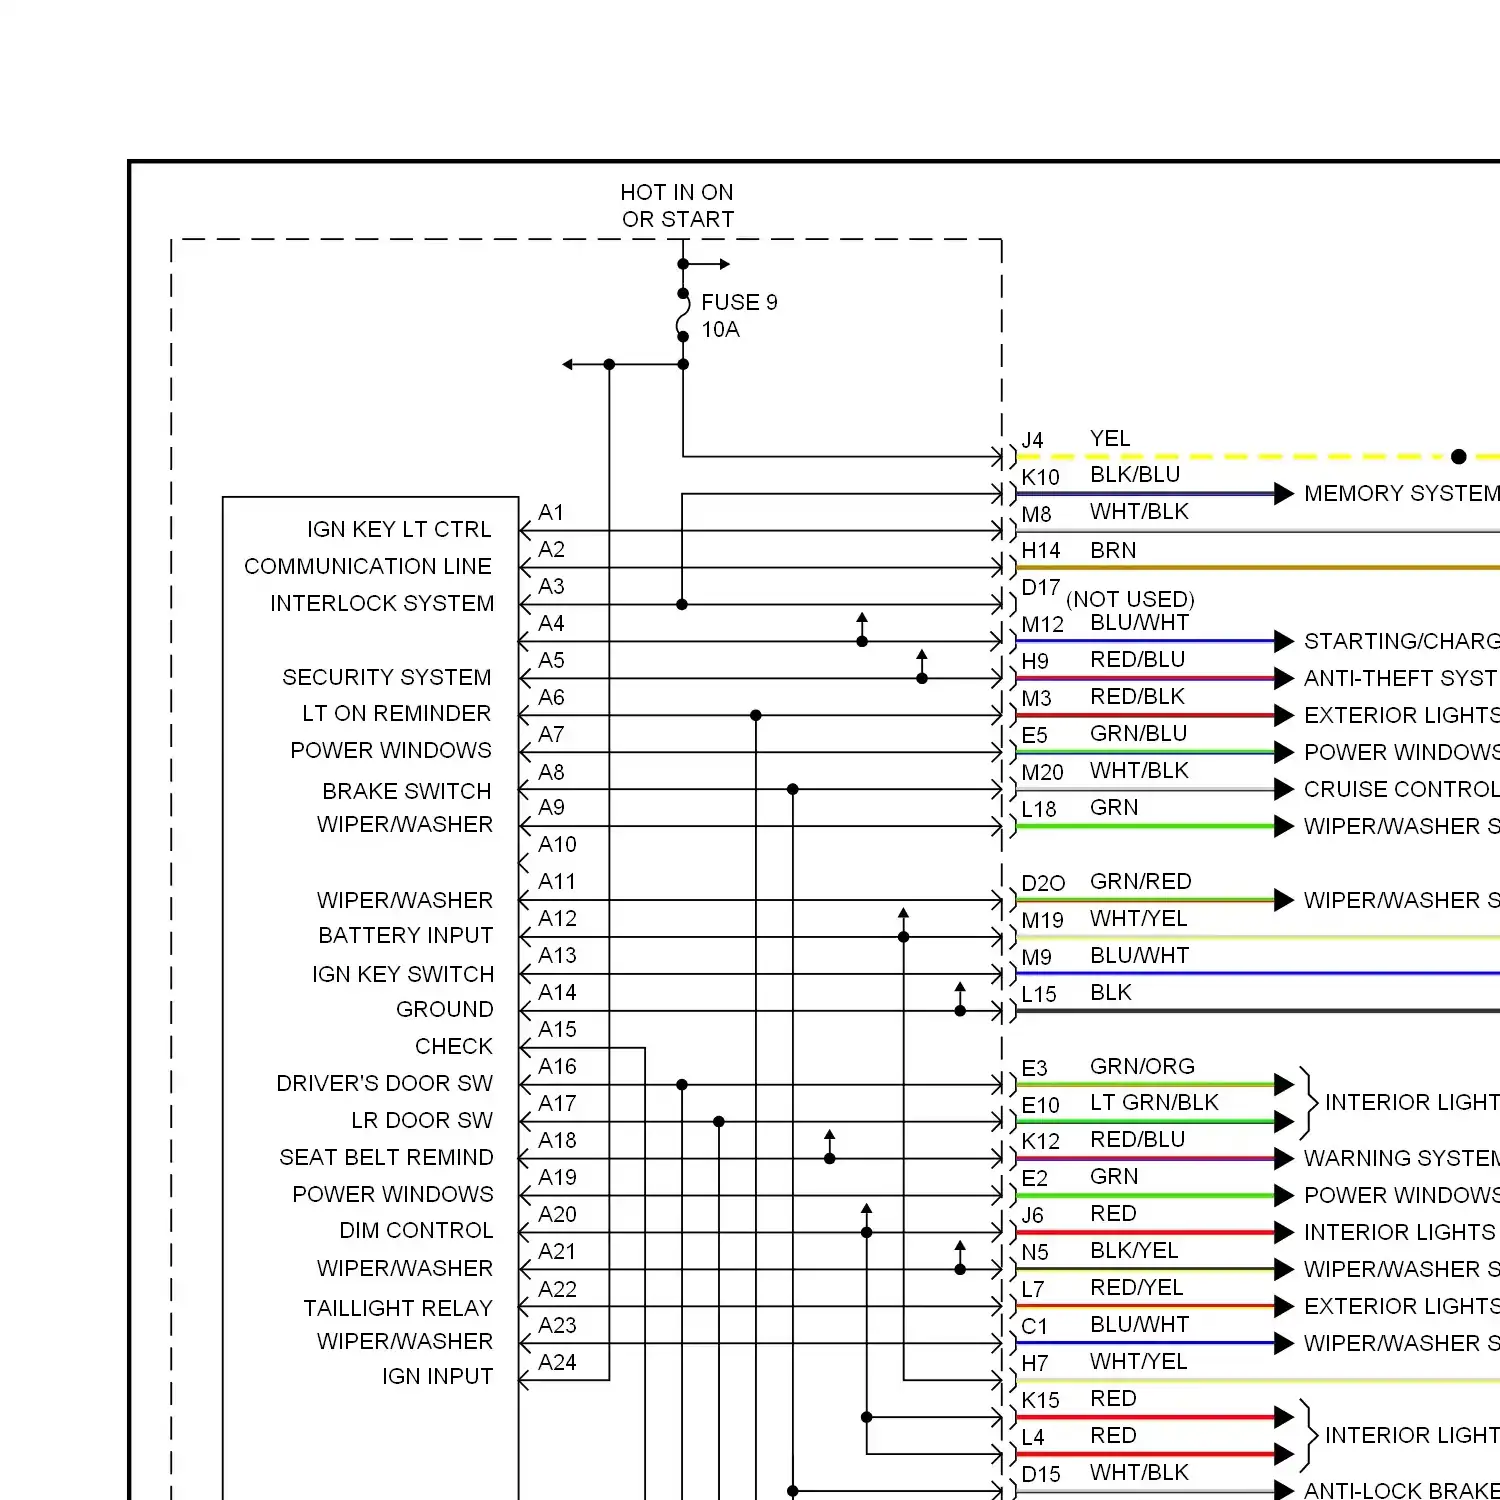Click the IGN KEY LT CTRL label

pyautogui.click(x=399, y=529)
